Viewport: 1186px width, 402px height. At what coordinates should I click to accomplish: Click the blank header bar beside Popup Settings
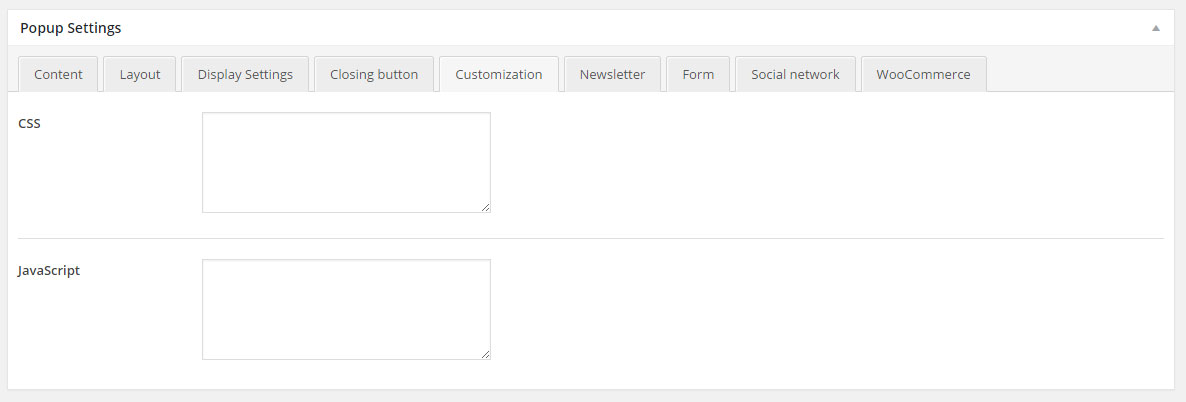click(635, 28)
